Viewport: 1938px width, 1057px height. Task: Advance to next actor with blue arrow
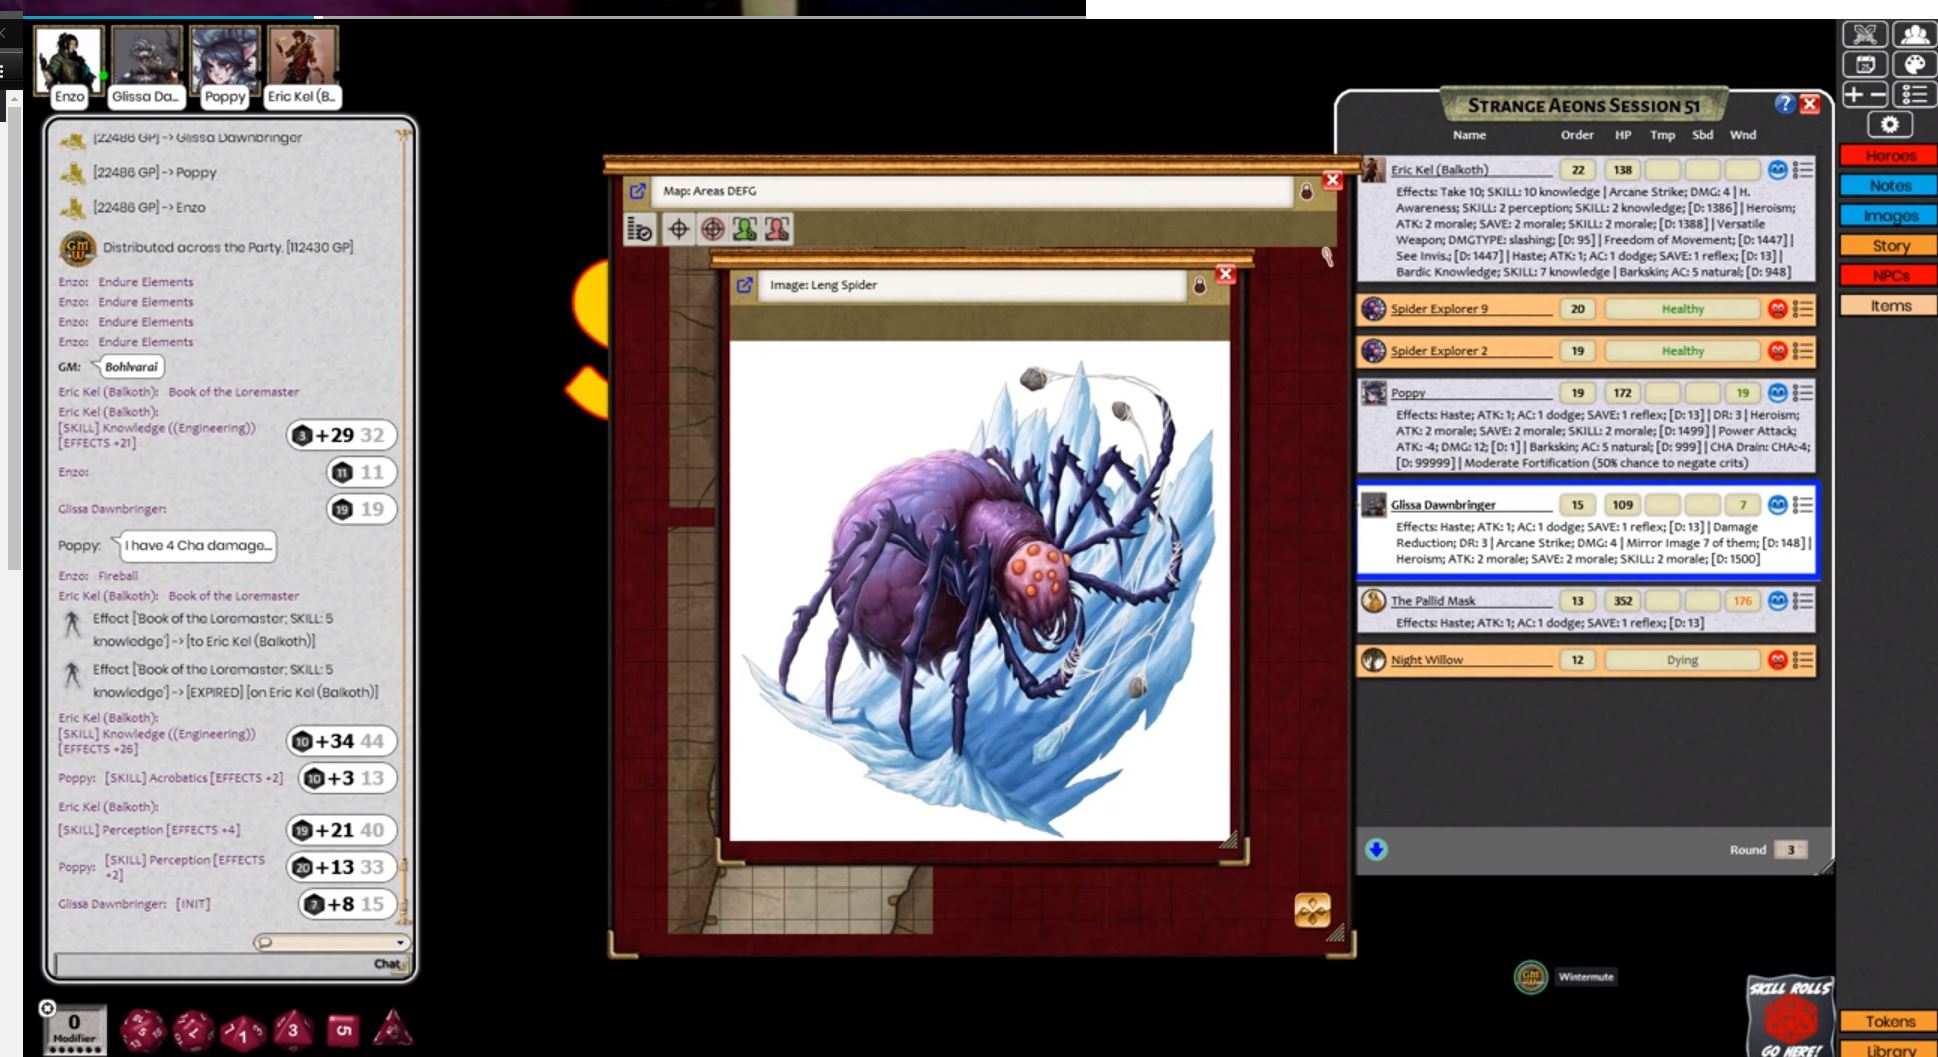coord(1376,850)
